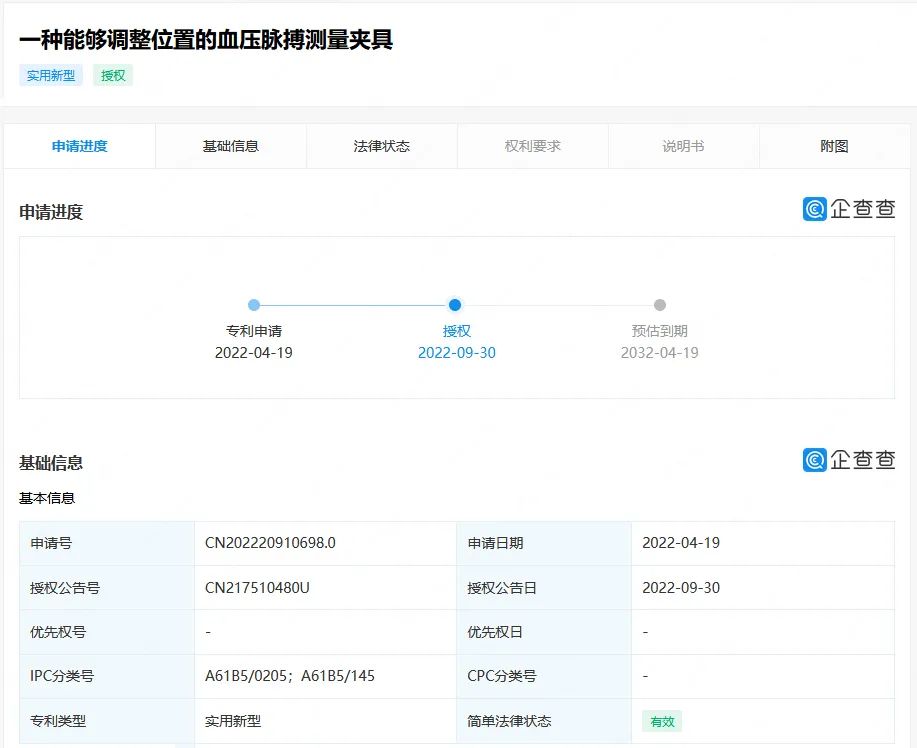The height and width of the screenshot is (748, 917).
Task: Select the gray 预估到期 timeline dot
Action: (660, 305)
